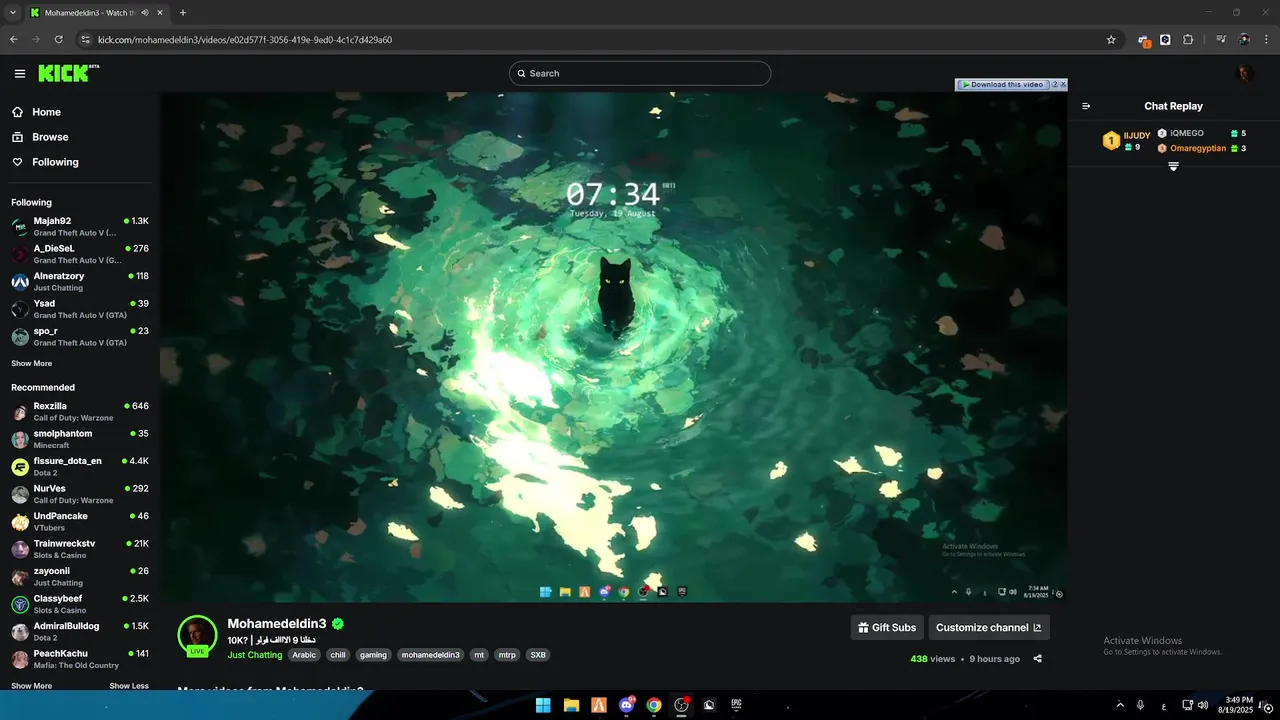Click Customize channel button

click(989, 627)
